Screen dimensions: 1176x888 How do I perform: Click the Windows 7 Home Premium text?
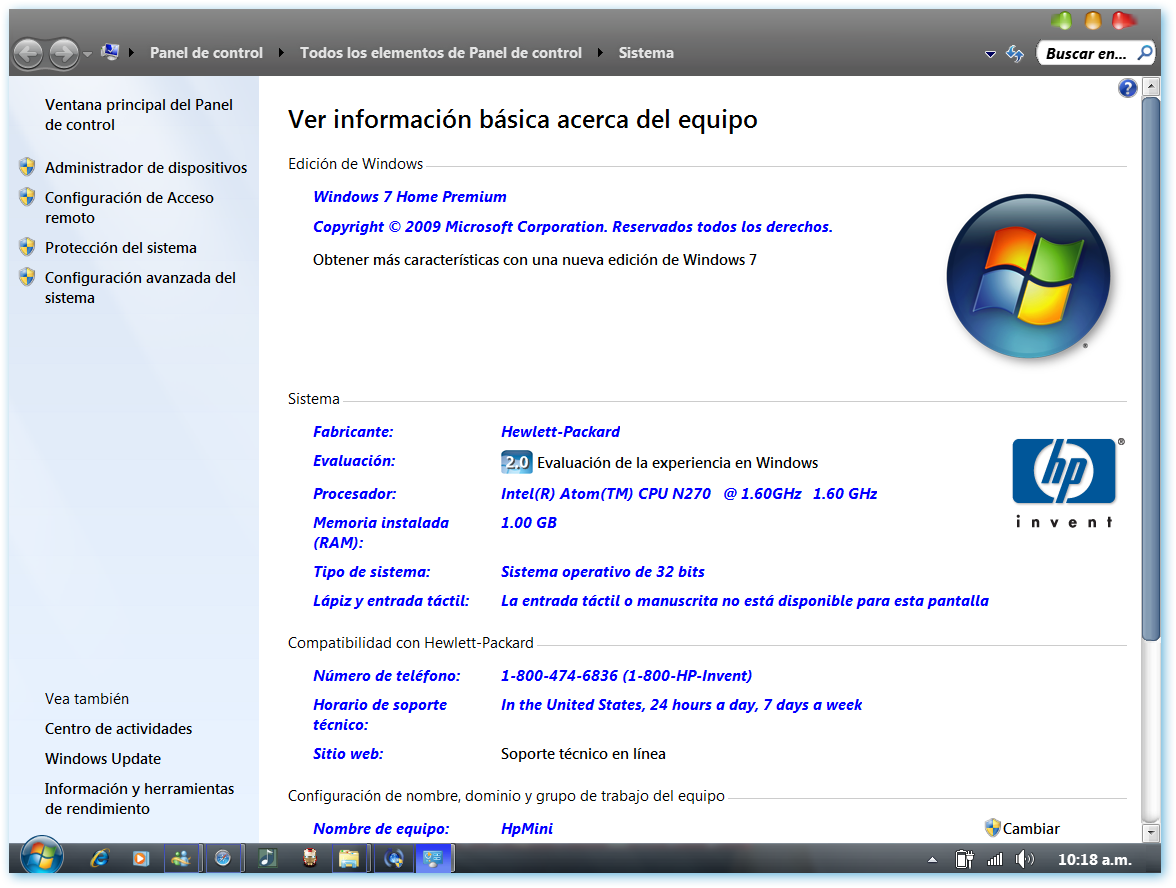click(410, 196)
